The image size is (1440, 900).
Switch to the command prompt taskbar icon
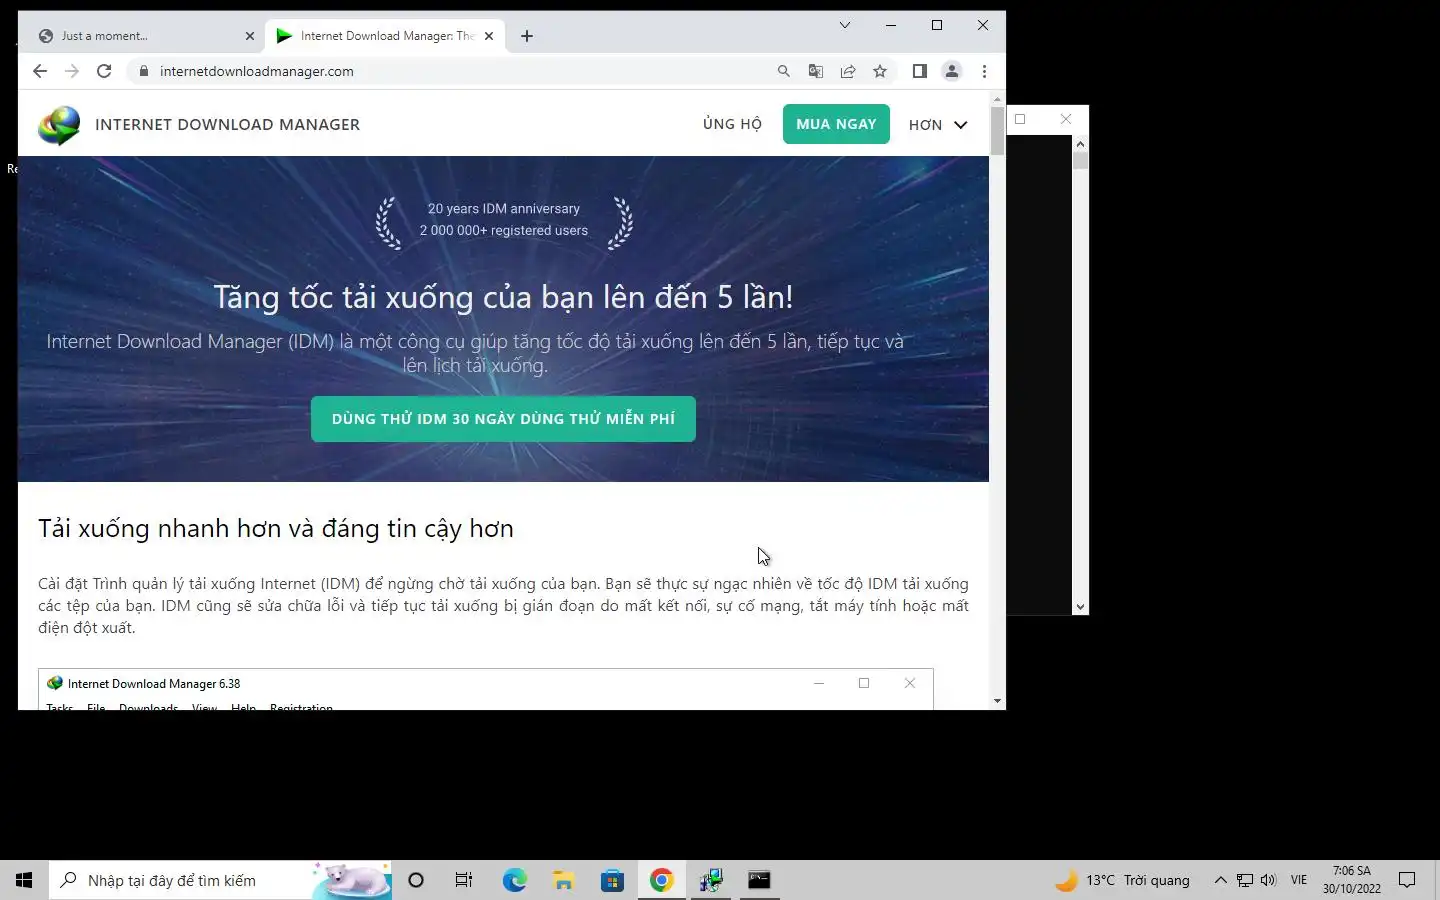click(x=759, y=880)
